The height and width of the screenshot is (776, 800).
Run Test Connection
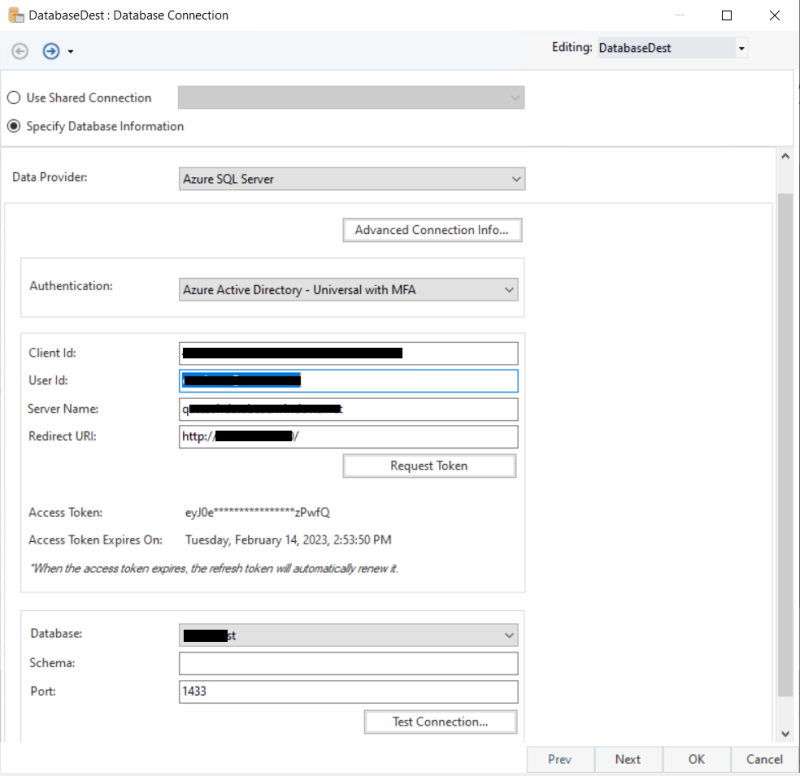point(440,721)
